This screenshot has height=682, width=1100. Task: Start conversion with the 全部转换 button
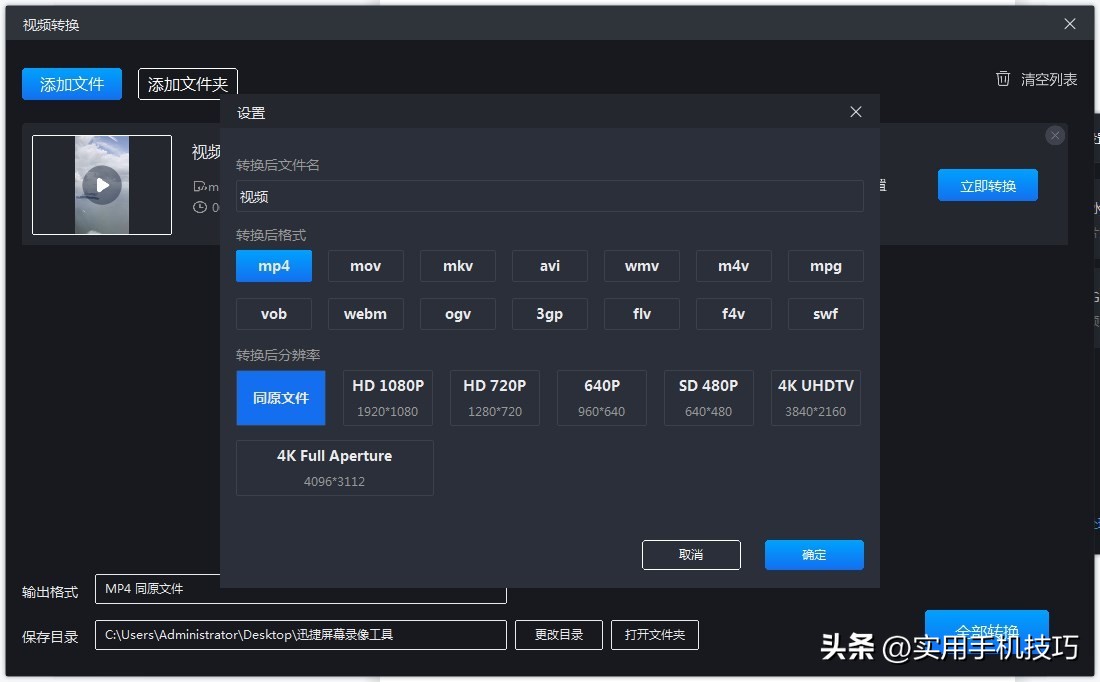tap(987, 630)
